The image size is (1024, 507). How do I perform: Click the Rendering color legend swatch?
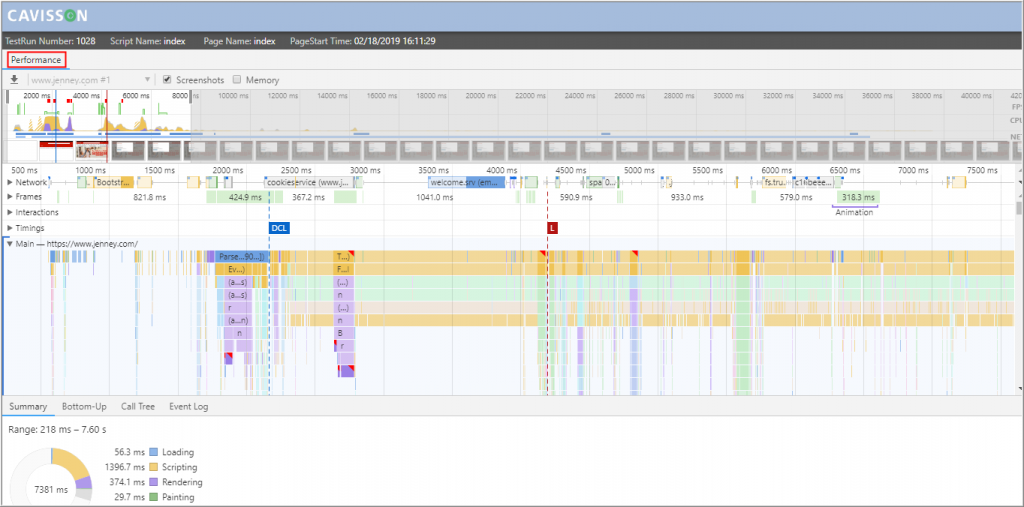click(x=153, y=482)
